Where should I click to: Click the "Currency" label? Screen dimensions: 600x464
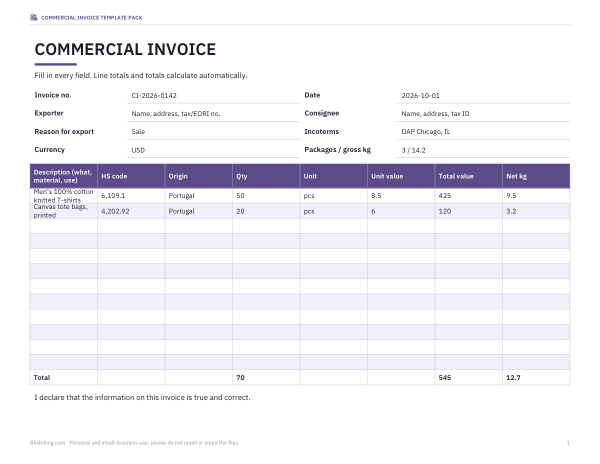(49, 150)
